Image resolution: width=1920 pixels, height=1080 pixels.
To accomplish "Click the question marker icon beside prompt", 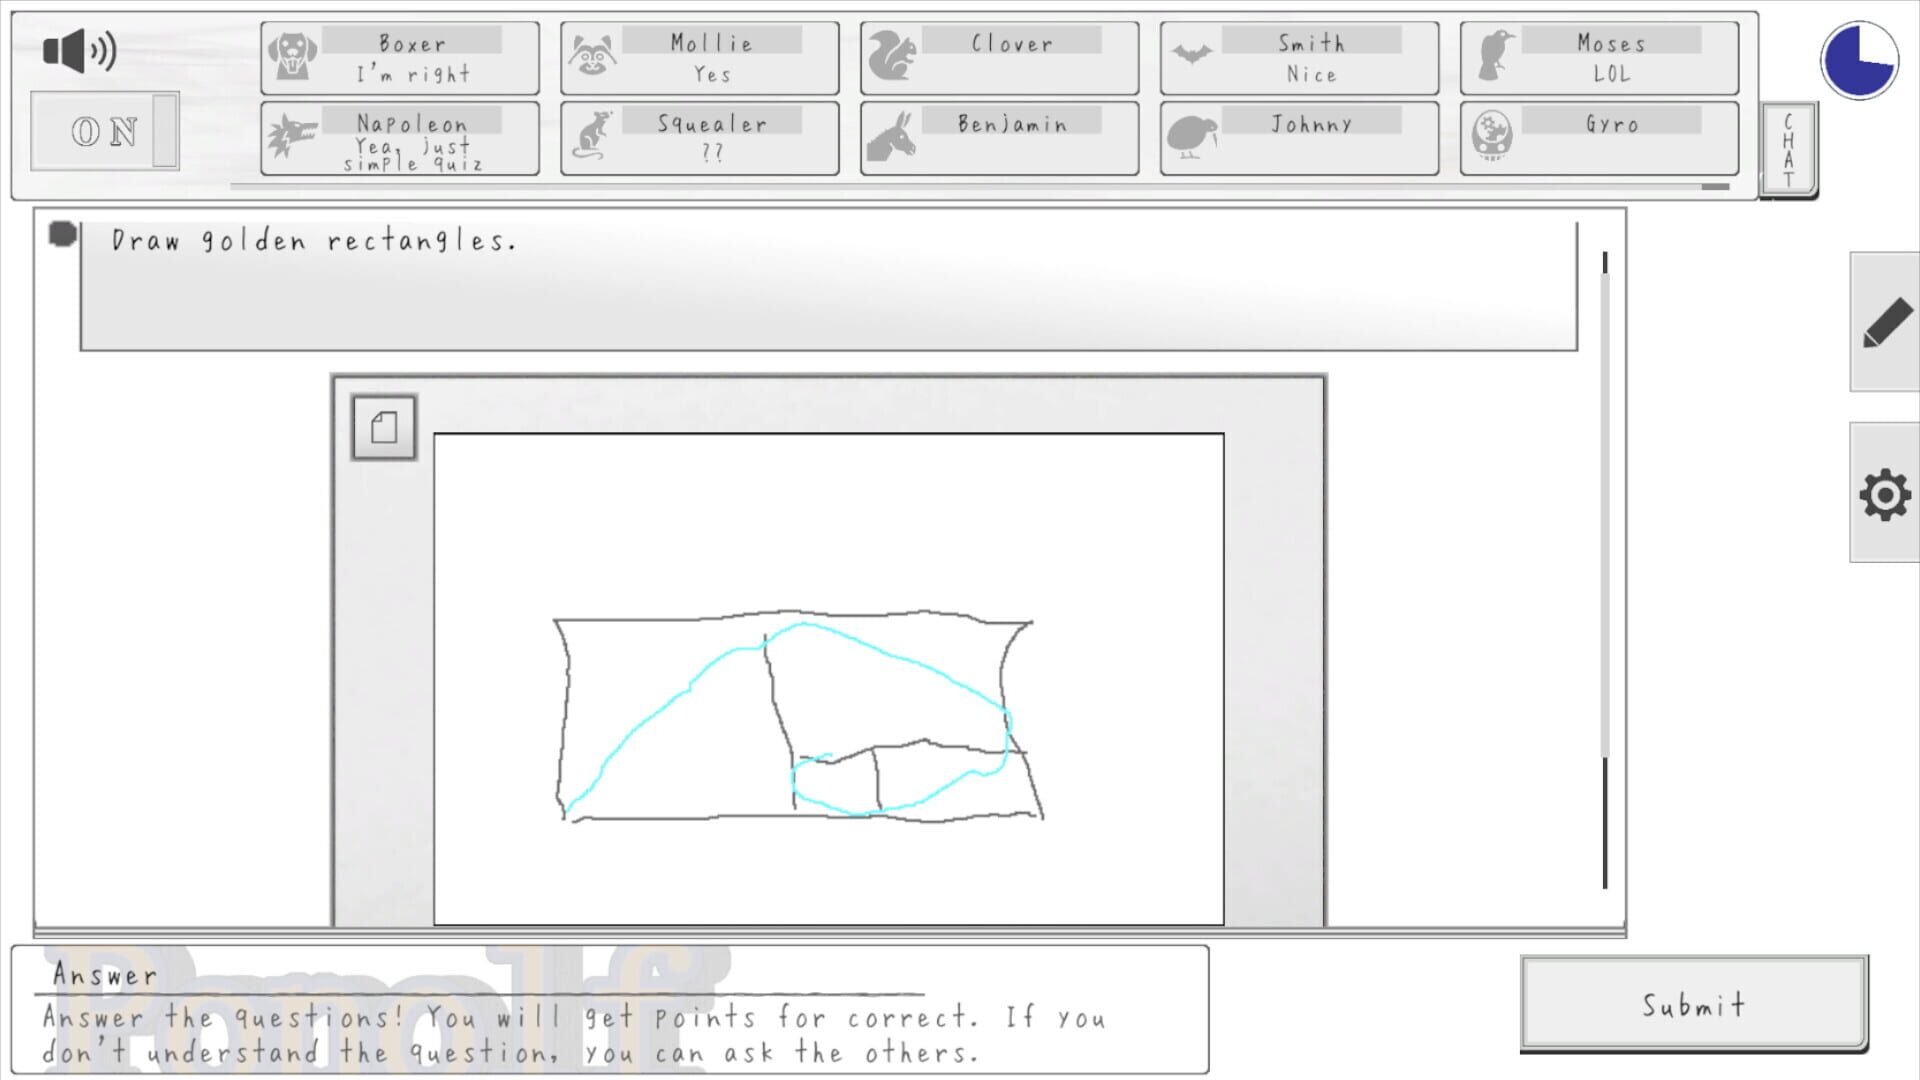I will pos(63,234).
